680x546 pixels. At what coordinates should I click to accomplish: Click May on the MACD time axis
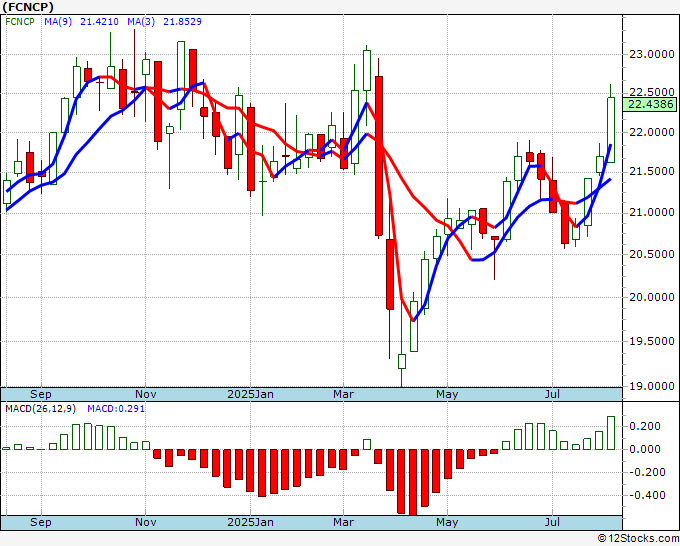(447, 522)
